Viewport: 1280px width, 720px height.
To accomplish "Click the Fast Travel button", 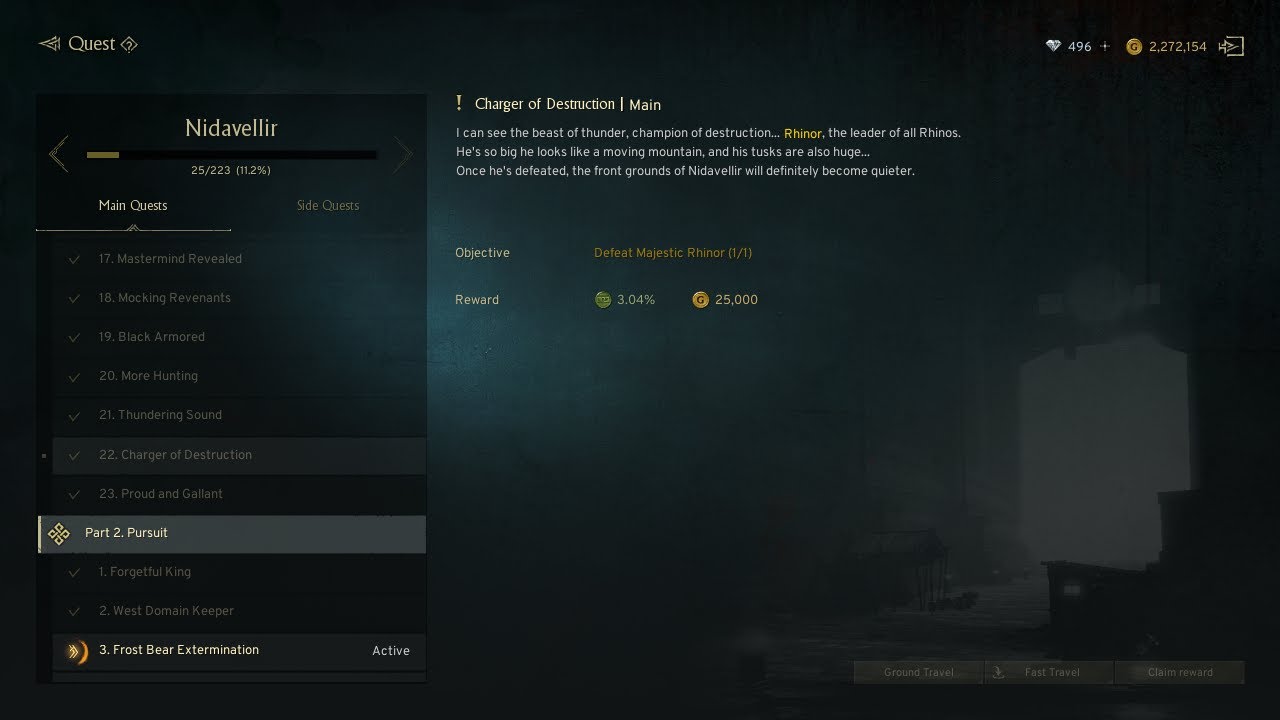I will pos(1050,672).
